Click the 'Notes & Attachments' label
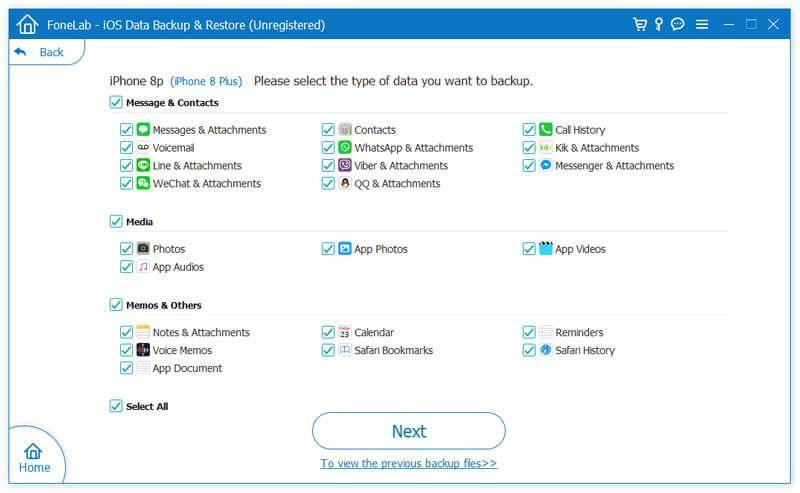The image size is (800, 493). point(201,332)
